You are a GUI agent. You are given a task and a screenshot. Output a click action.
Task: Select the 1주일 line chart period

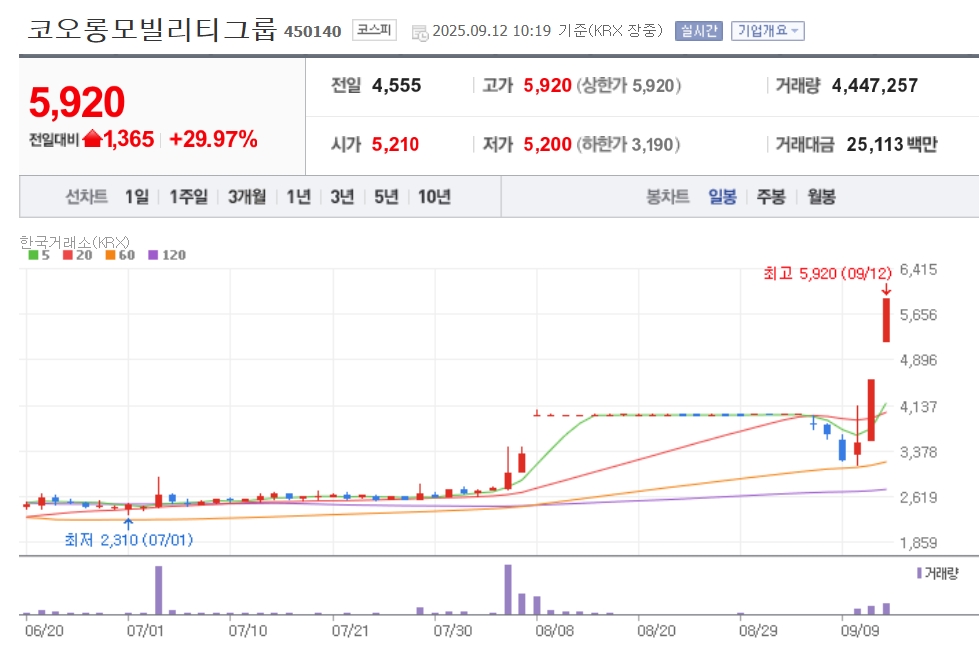(x=189, y=197)
